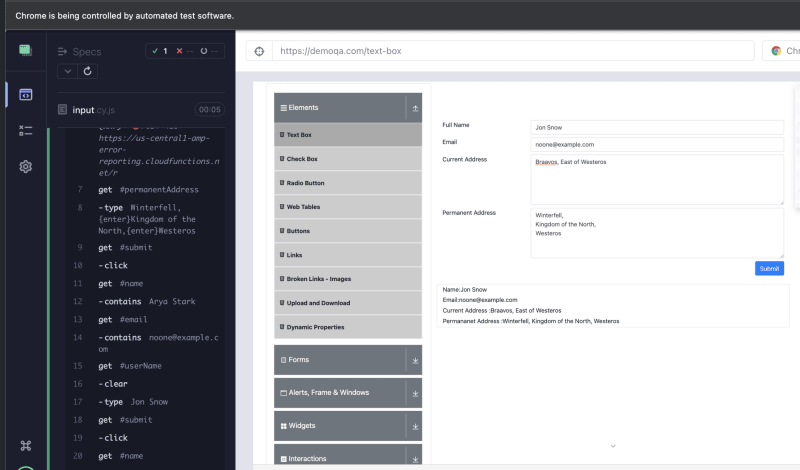This screenshot has width=800, height=470.
Task: Click the selector playground crosshair icon
Action: [259, 51]
